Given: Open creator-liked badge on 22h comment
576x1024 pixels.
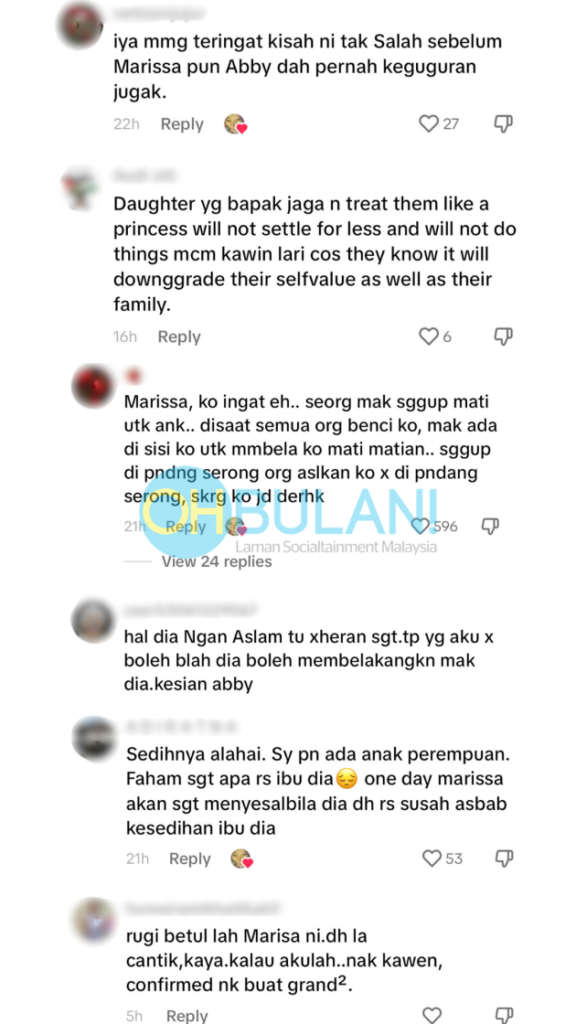Looking at the screenshot, I should 234,124.
